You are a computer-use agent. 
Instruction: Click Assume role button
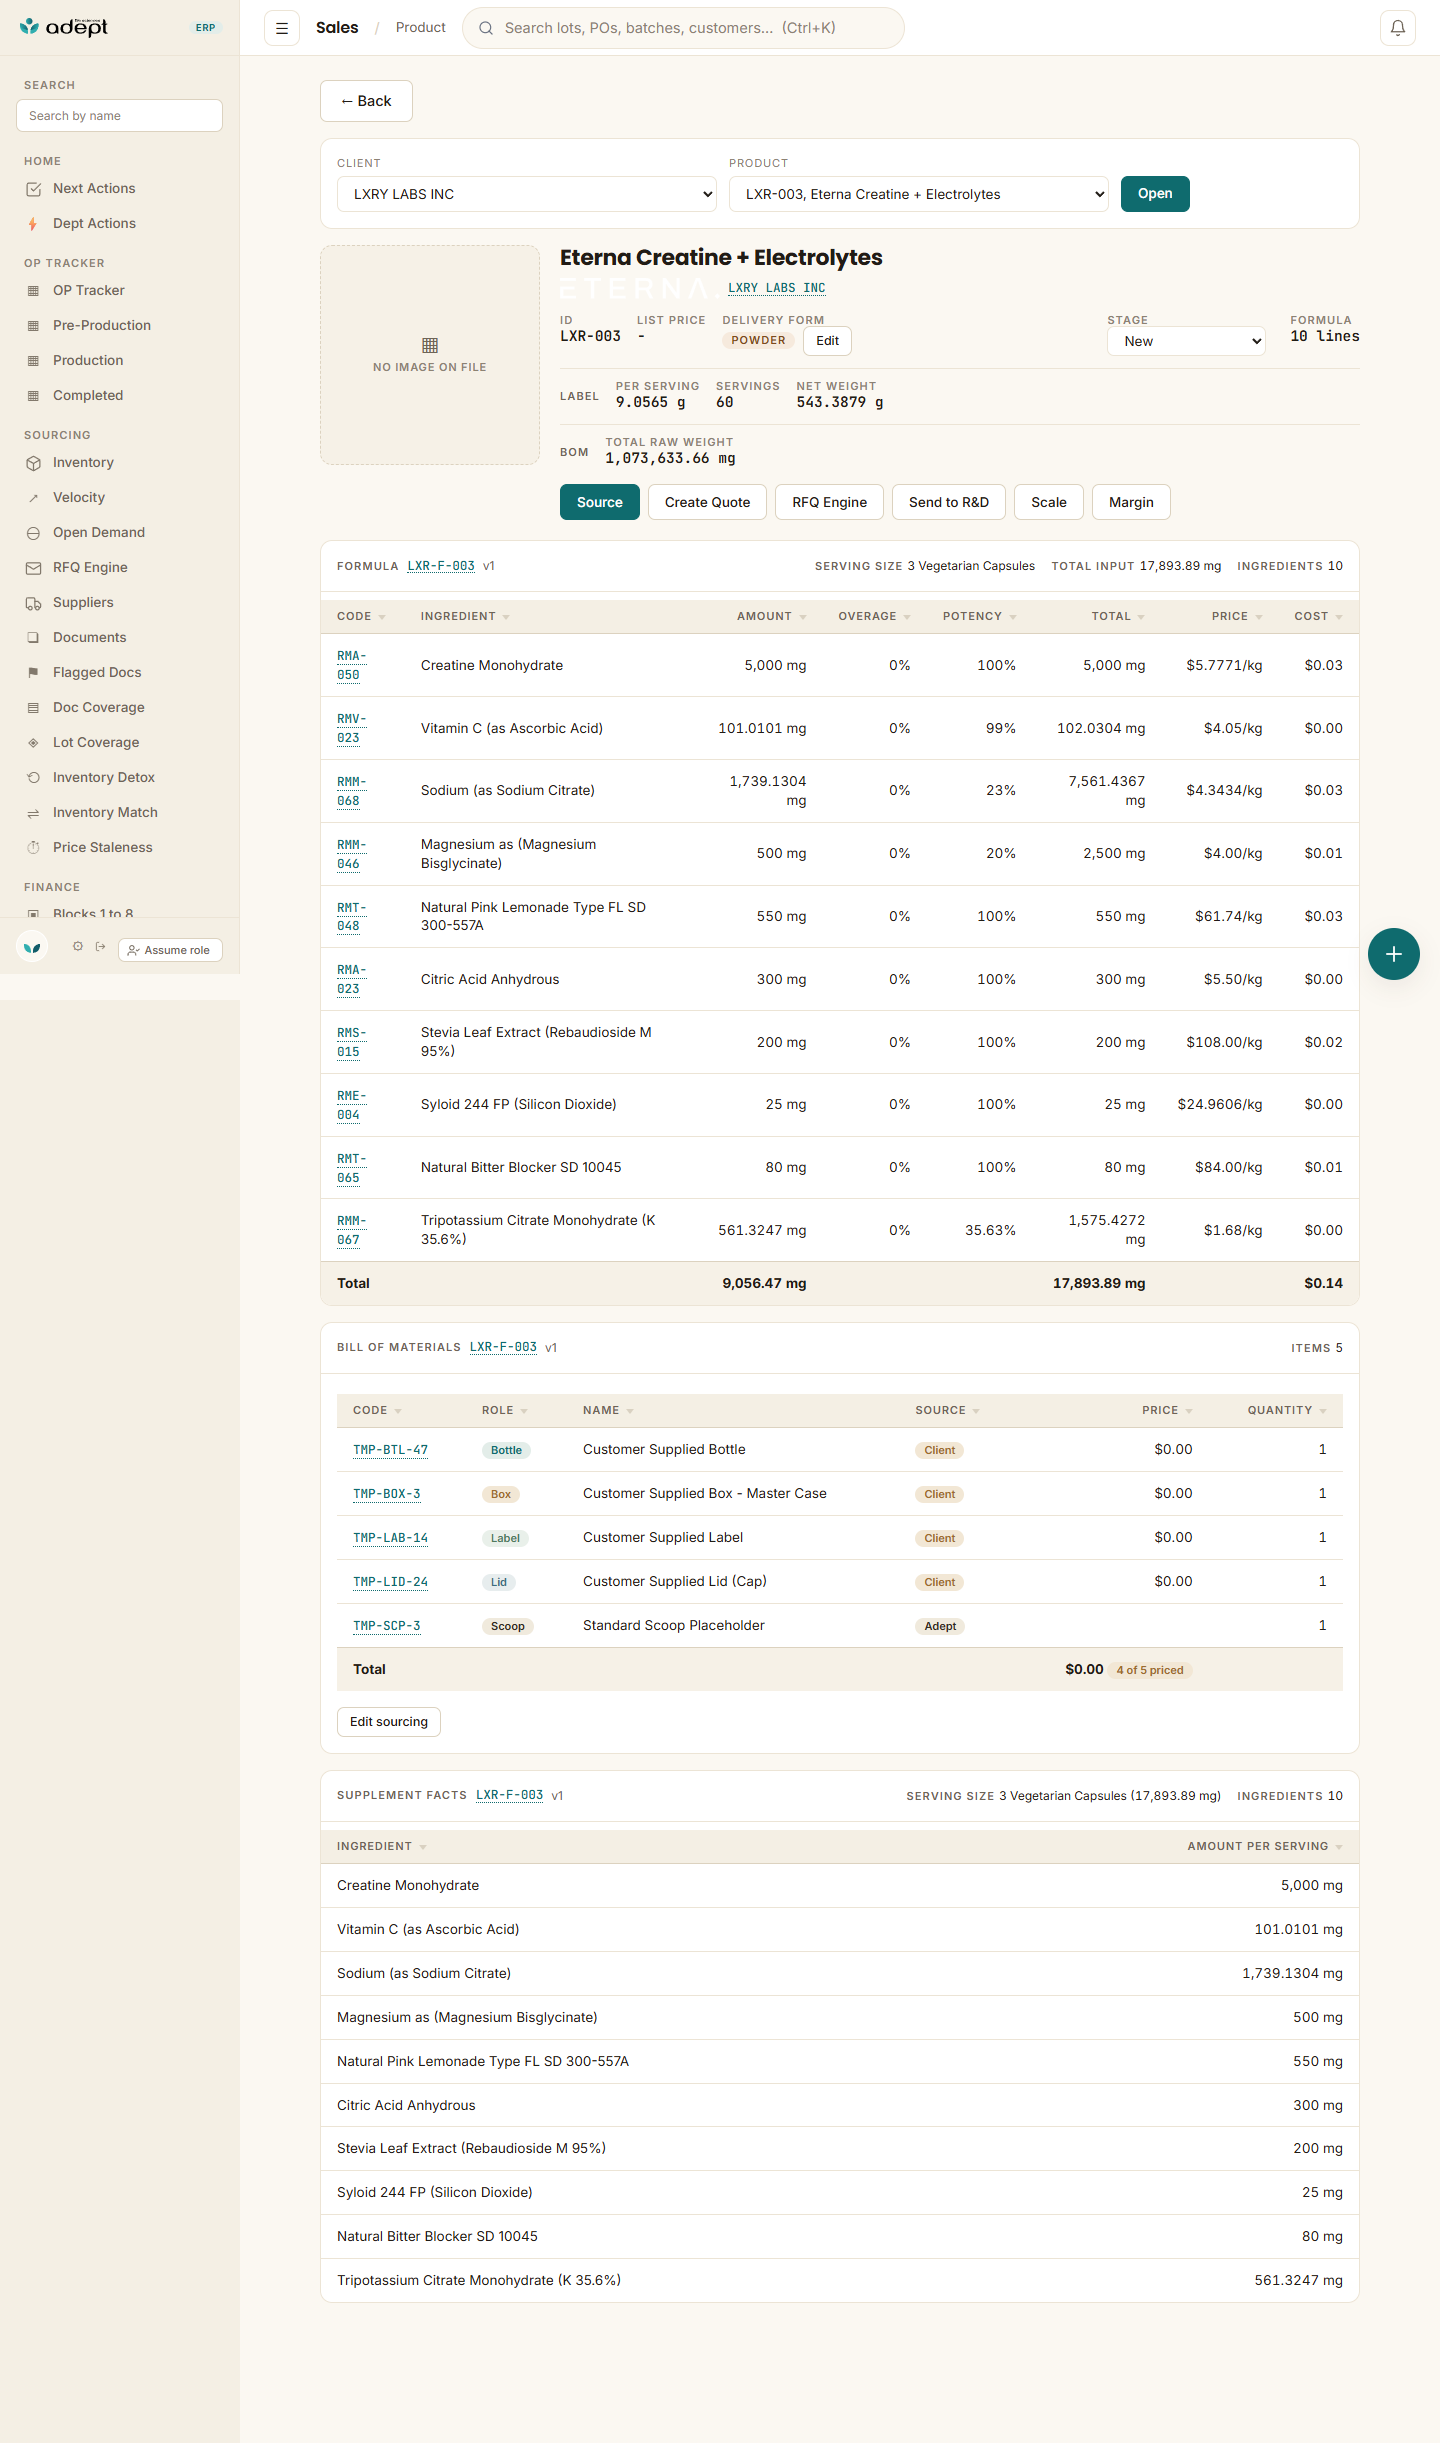[x=170, y=950]
